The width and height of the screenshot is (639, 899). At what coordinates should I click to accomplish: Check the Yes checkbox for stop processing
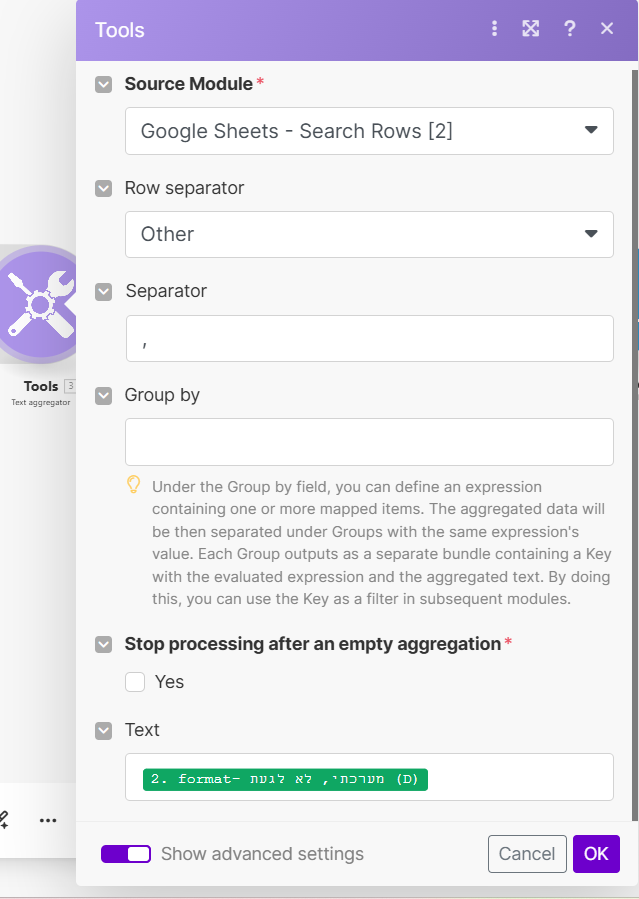tap(136, 682)
